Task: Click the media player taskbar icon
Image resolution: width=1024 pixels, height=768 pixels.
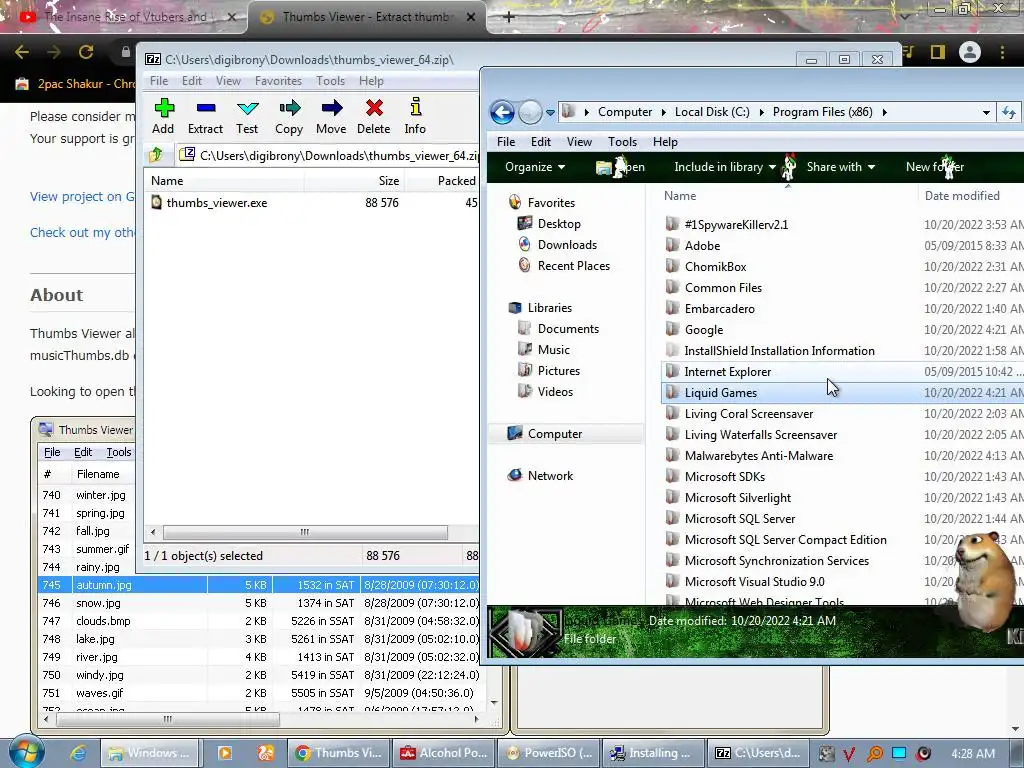Action: pos(225,753)
